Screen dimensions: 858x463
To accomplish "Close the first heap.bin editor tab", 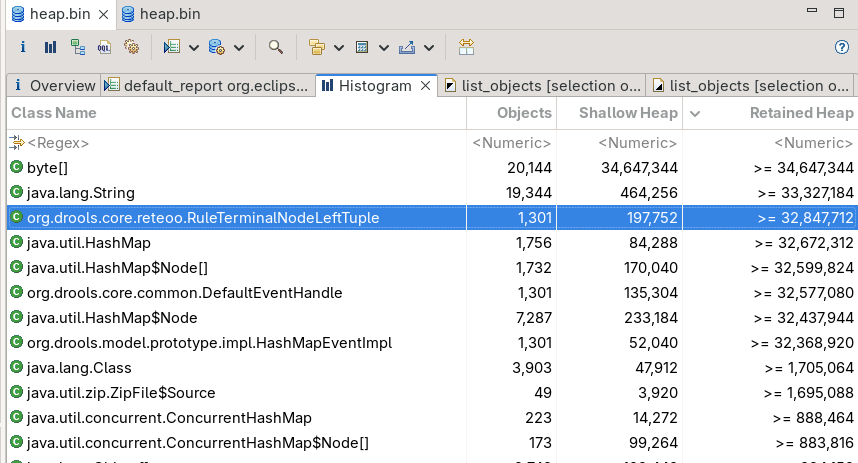I will [103, 15].
